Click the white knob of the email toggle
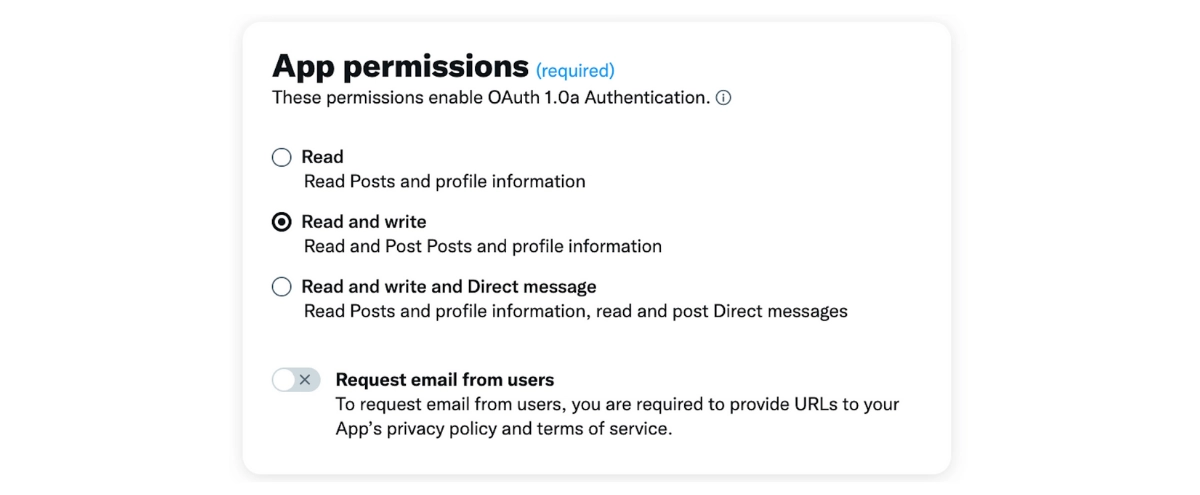 (285, 380)
